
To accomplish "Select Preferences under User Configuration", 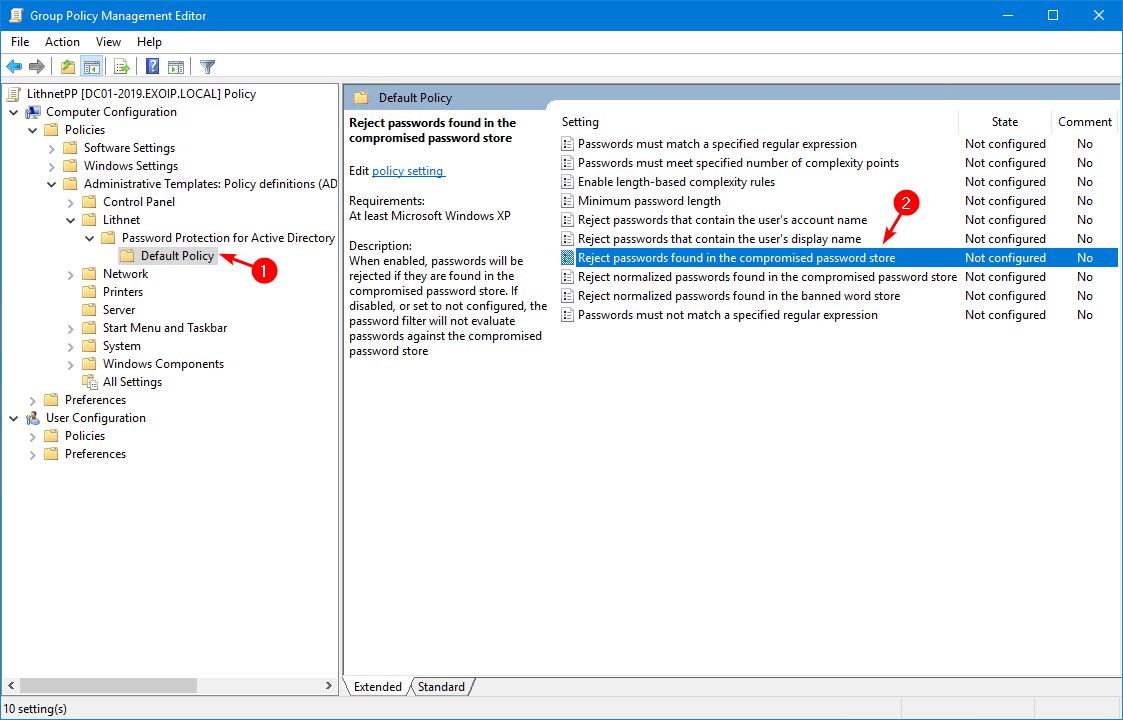I will tap(95, 453).
